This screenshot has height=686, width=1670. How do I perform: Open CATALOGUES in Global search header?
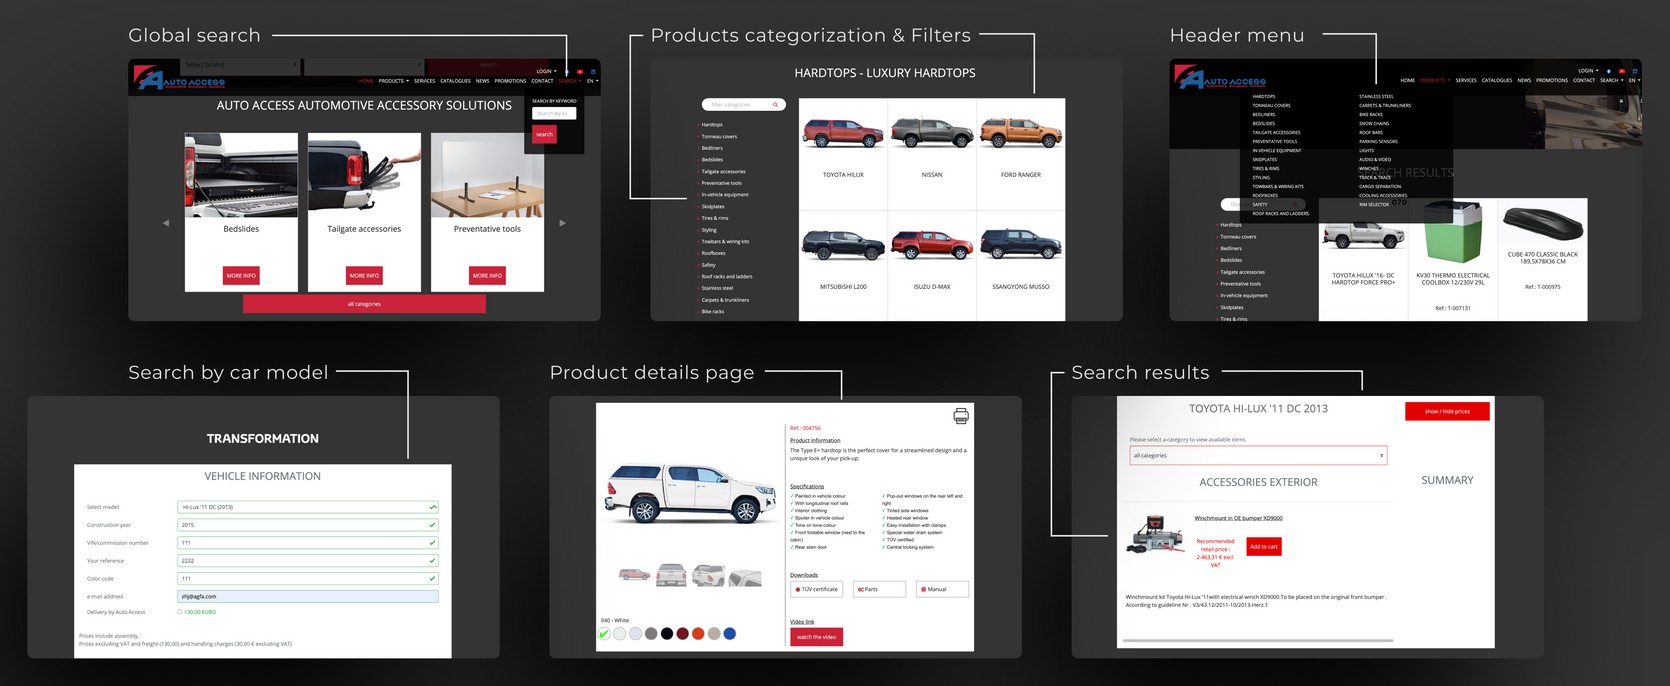(x=455, y=81)
